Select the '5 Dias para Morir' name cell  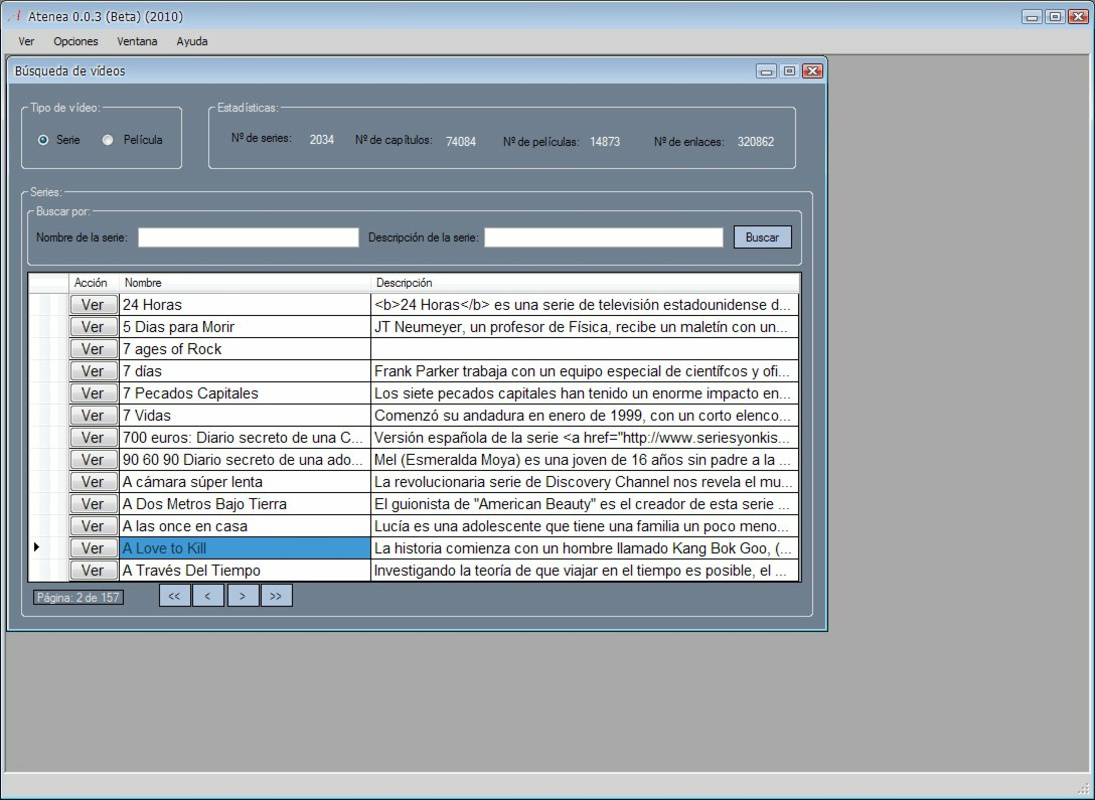(x=244, y=327)
